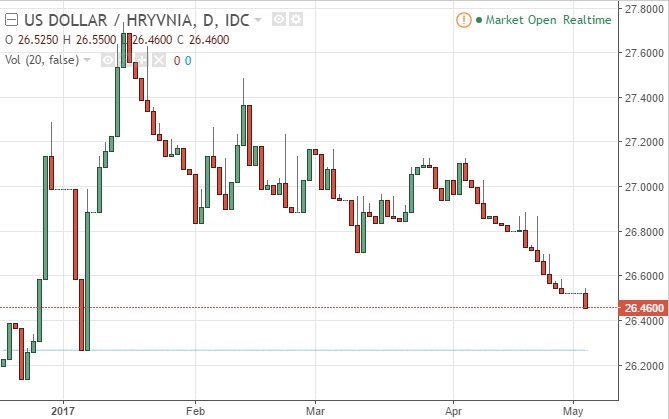
Task: Click the 27.4000 price axis label
Action: point(644,98)
